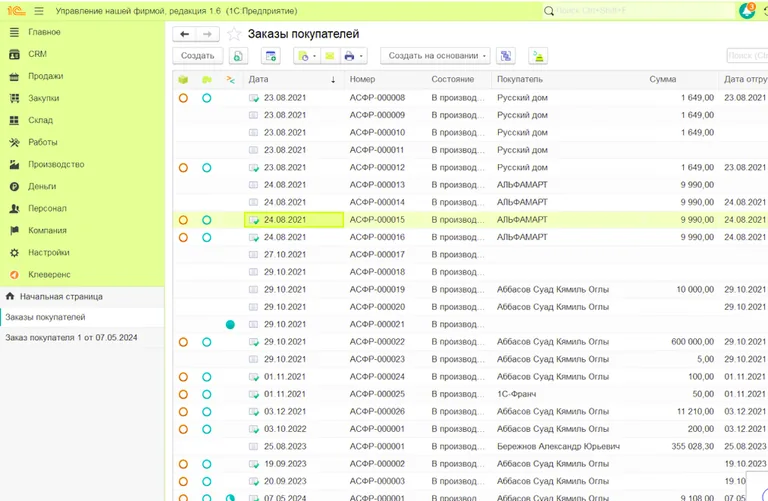Image resolution: width=768 pixels, height=501 pixels.
Task: Open Заказ покупателя 1 от 07.05.2024
Action: pyautogui.click(x=71, y=338)
